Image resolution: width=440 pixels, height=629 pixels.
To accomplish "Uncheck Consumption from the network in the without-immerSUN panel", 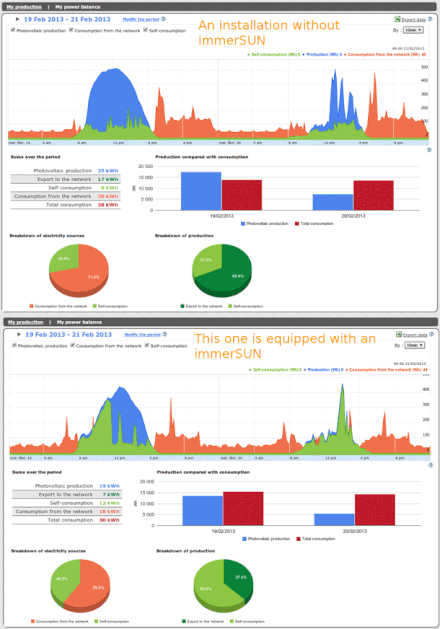I will point(71,30).
